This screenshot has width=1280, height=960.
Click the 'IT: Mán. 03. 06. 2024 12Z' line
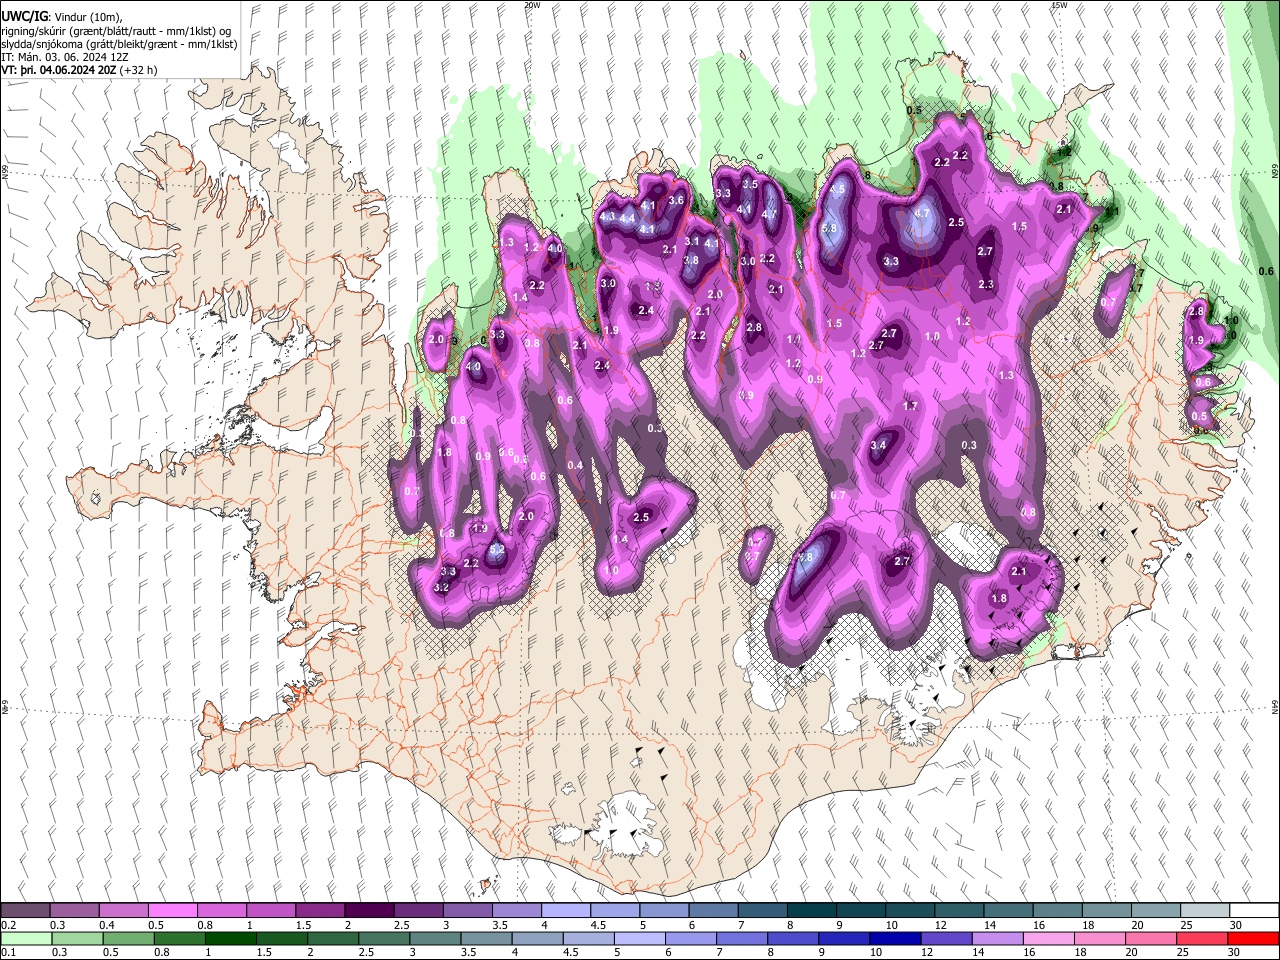tap(64, 57)
